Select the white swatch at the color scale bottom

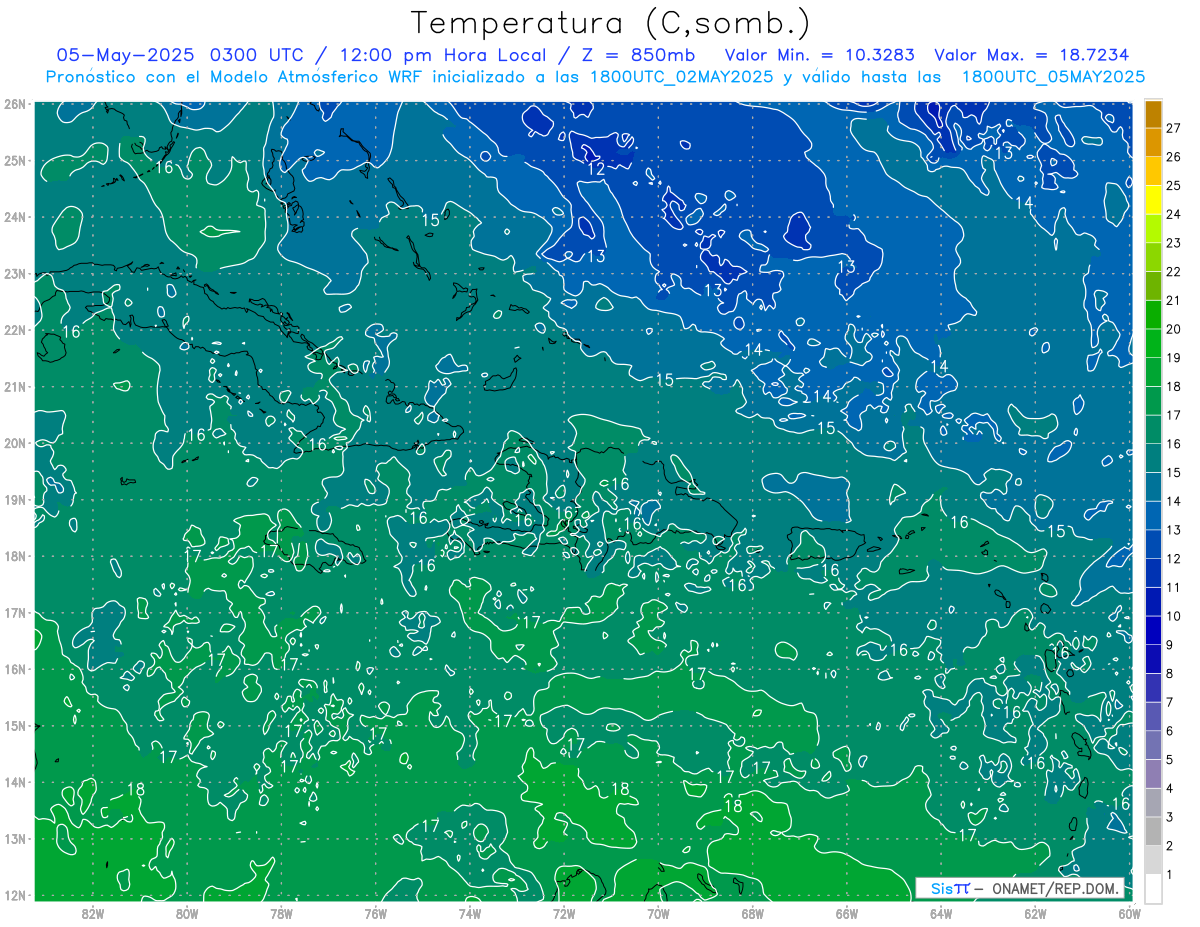pyautogui.click(x=1153, y=888)
